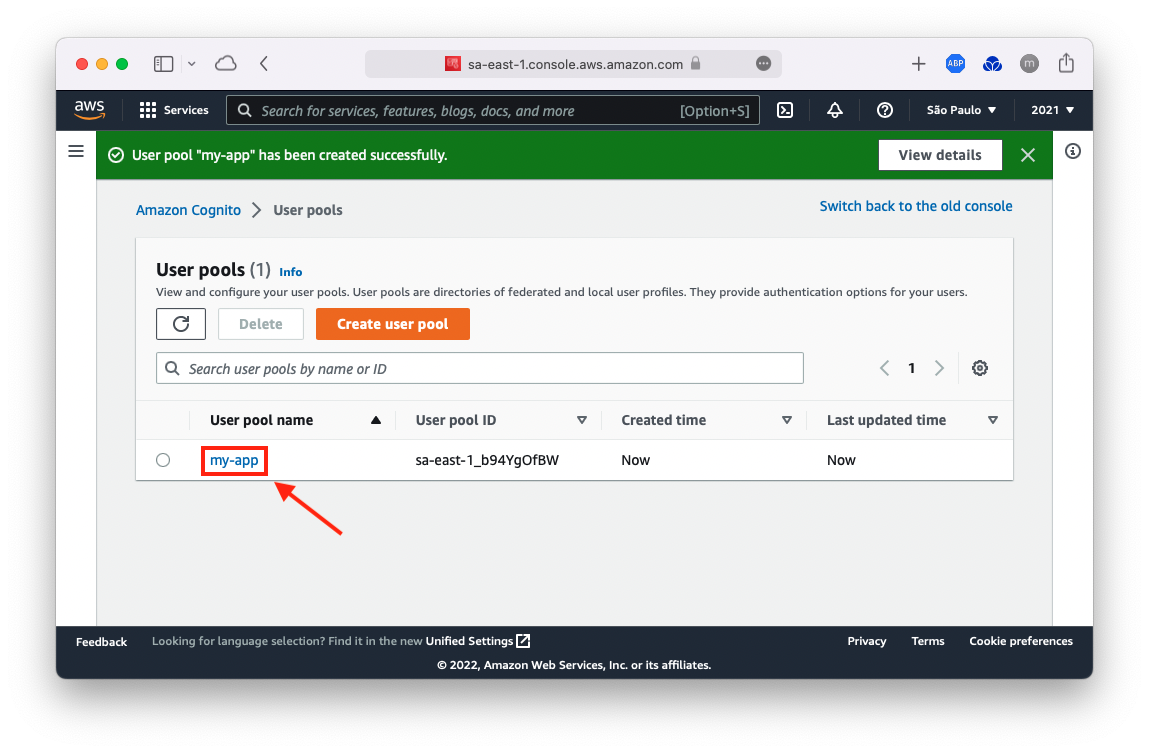
Task: Open the Safari share icon
Action: pyautogui.click(x=1066, y=63)
